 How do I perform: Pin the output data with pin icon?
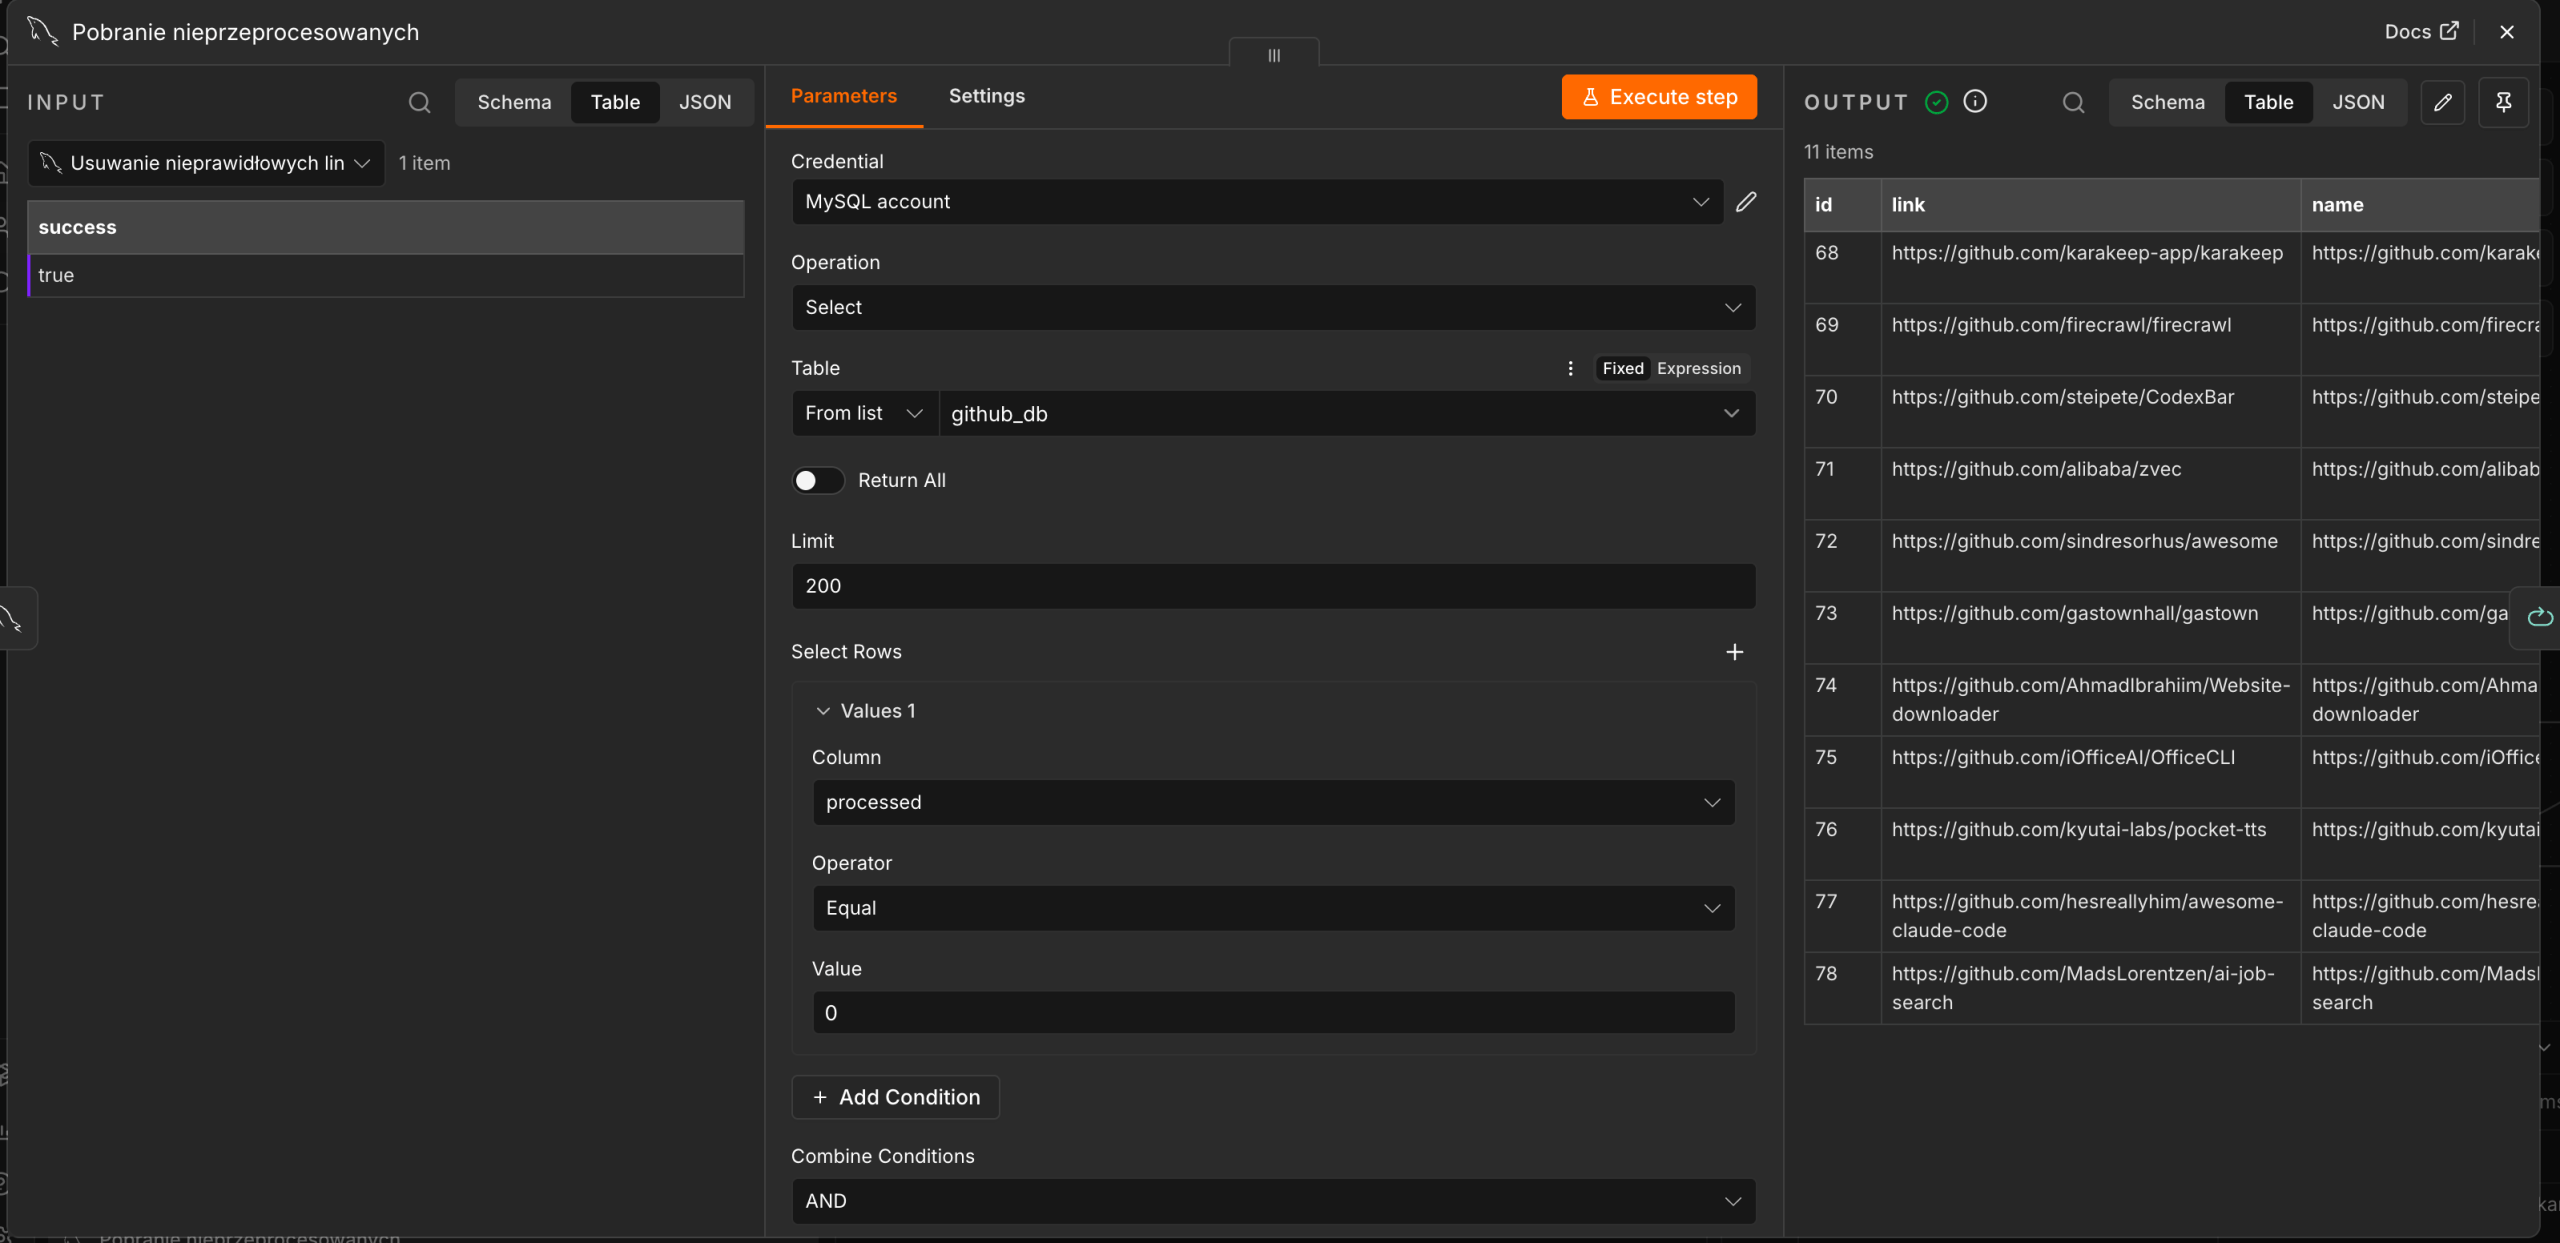pos(2503,102)
